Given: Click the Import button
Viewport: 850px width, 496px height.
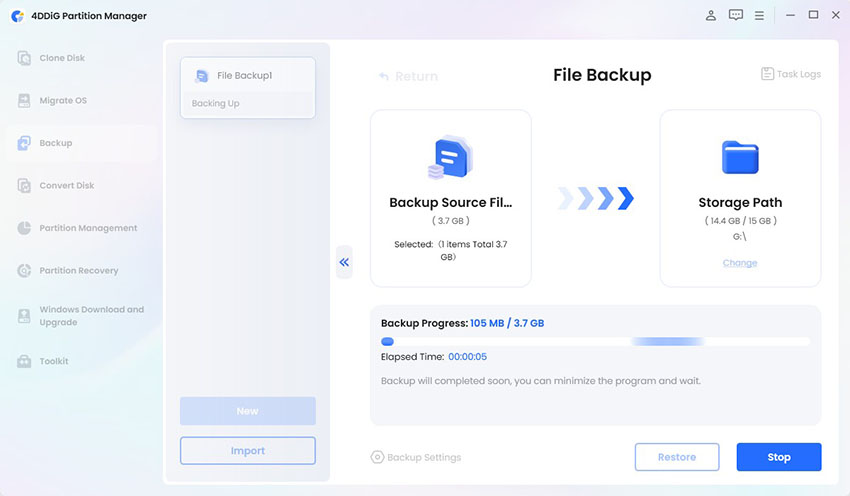Looking at the screenshot, I should point(248,450).
